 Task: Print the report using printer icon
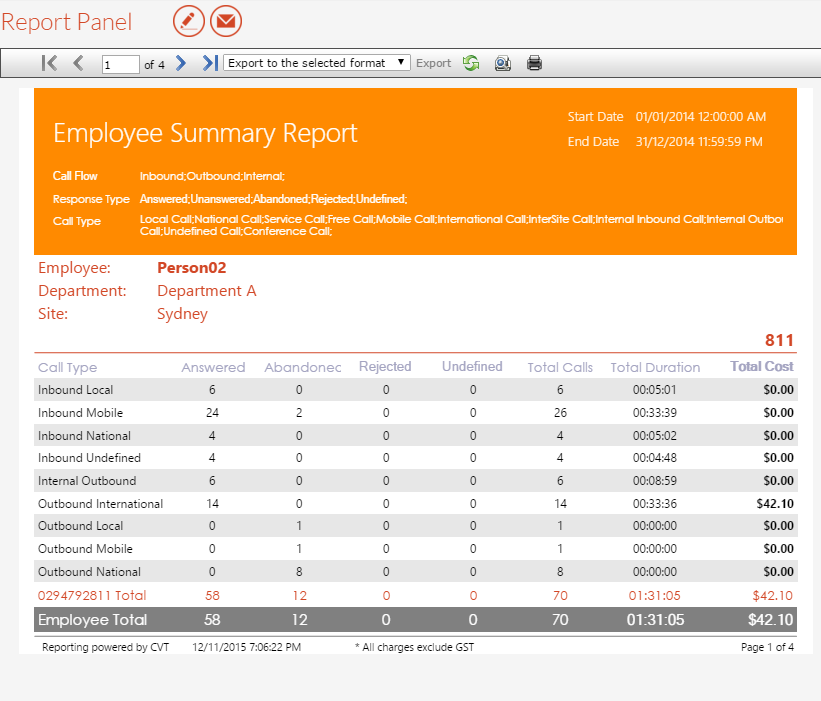[x=534, y=63]
